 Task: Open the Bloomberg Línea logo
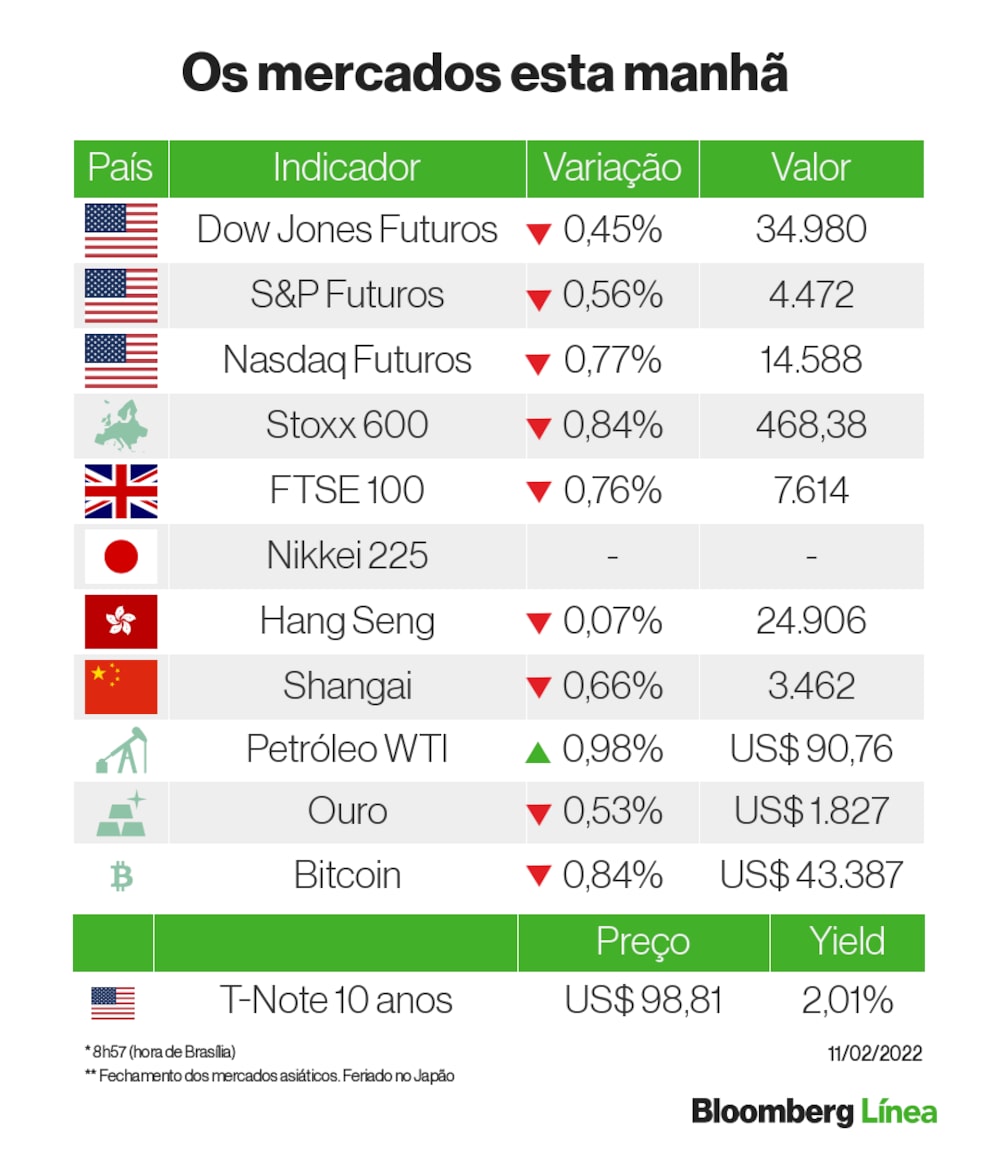tap(814, 1111)
